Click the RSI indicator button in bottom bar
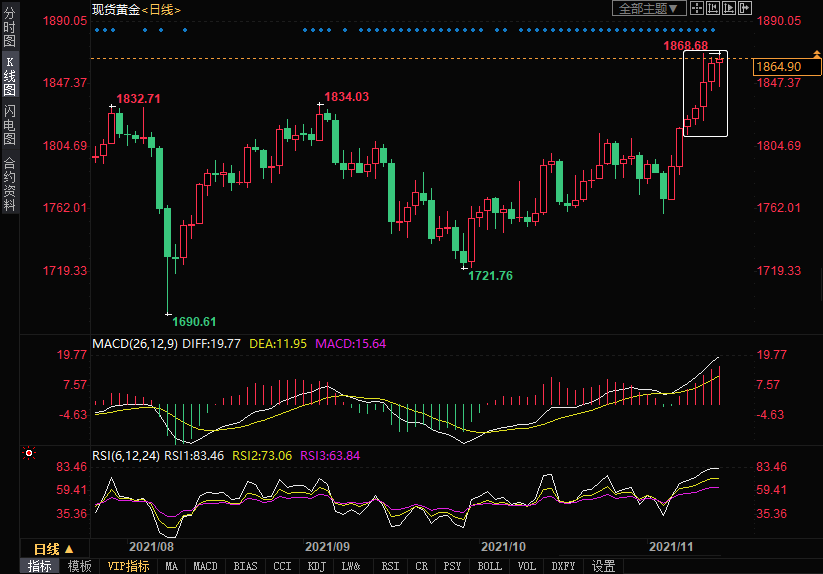 tap(389, 566)
